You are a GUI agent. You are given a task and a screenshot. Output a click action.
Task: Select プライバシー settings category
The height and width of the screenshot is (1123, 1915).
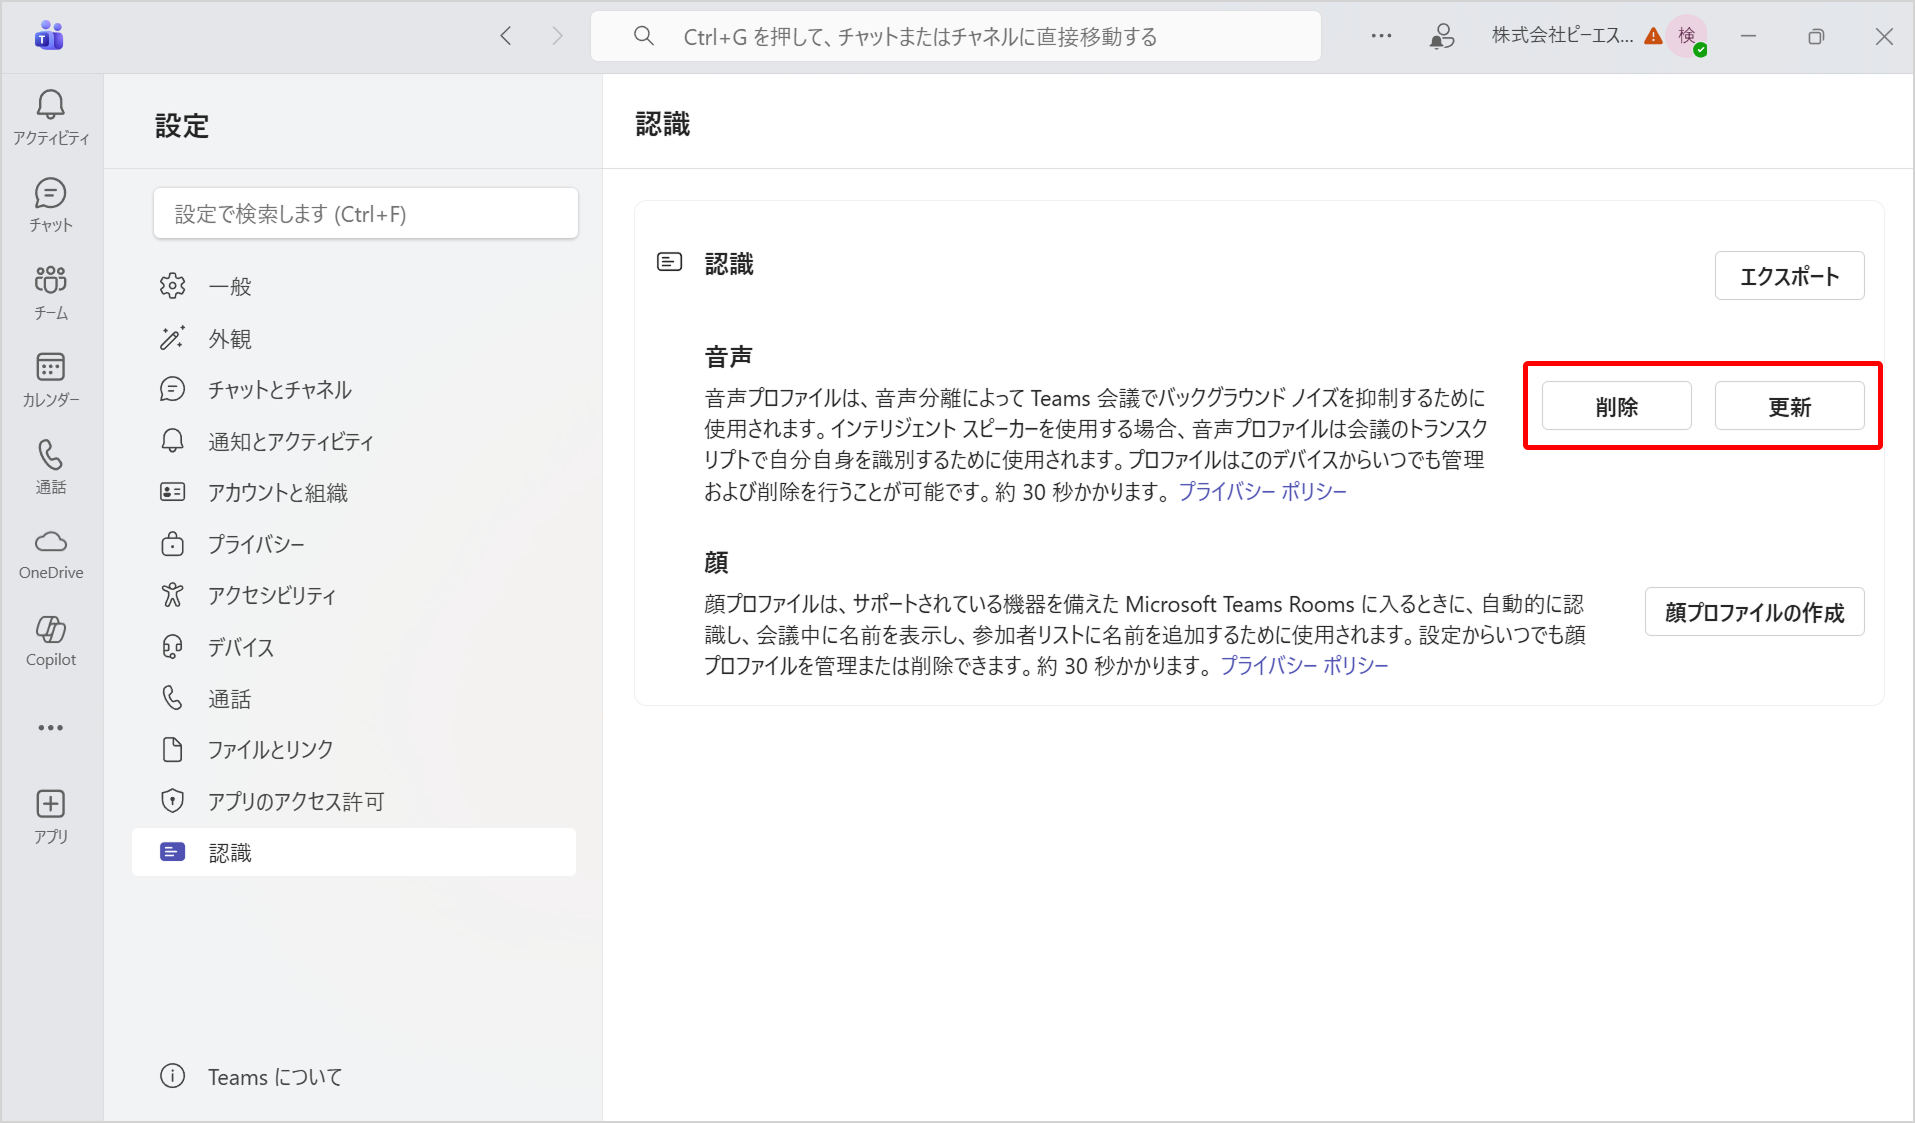point(256,544)
